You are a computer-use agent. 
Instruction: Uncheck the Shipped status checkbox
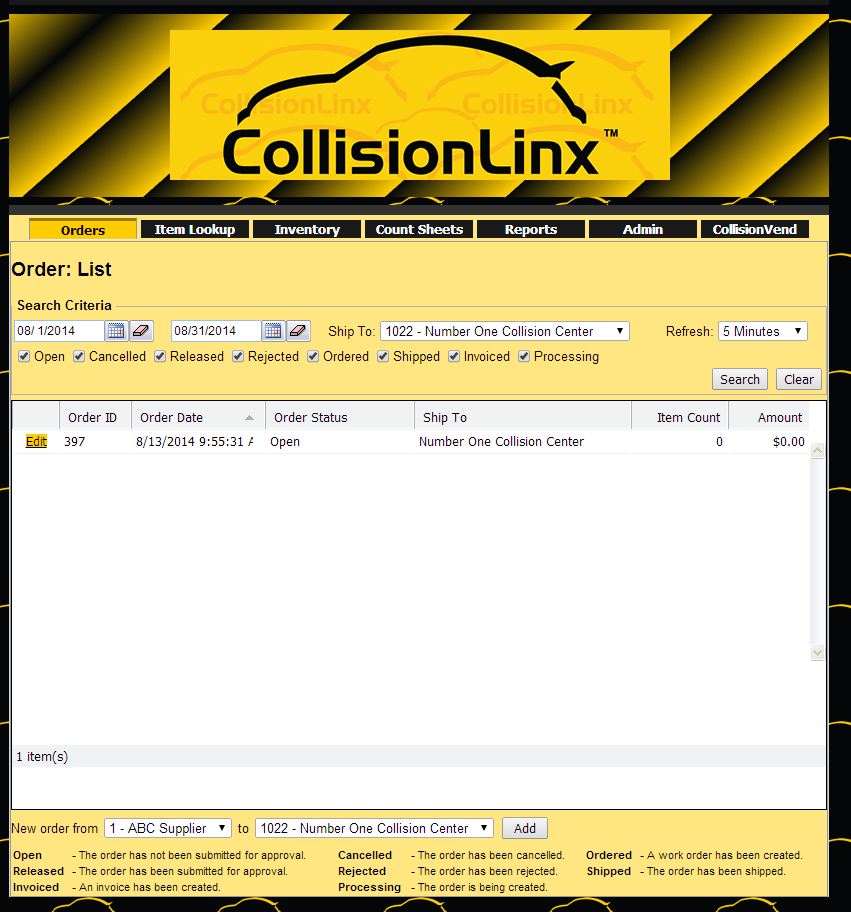click(x=383, y=357)
